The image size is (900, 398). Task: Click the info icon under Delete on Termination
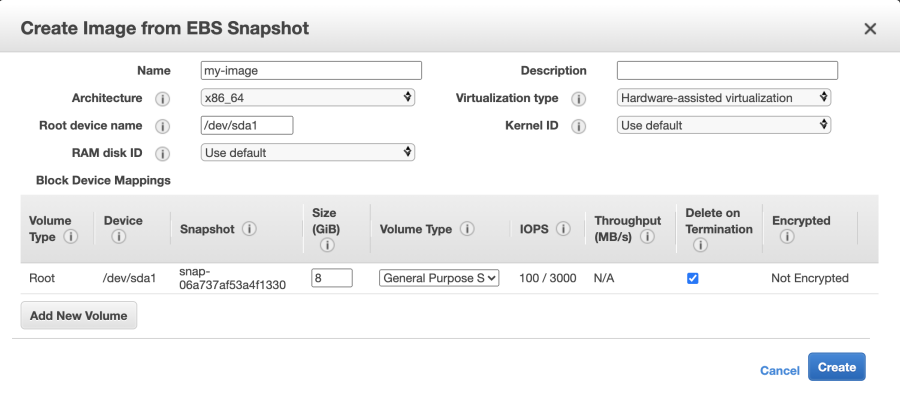[x=700, y=245]
